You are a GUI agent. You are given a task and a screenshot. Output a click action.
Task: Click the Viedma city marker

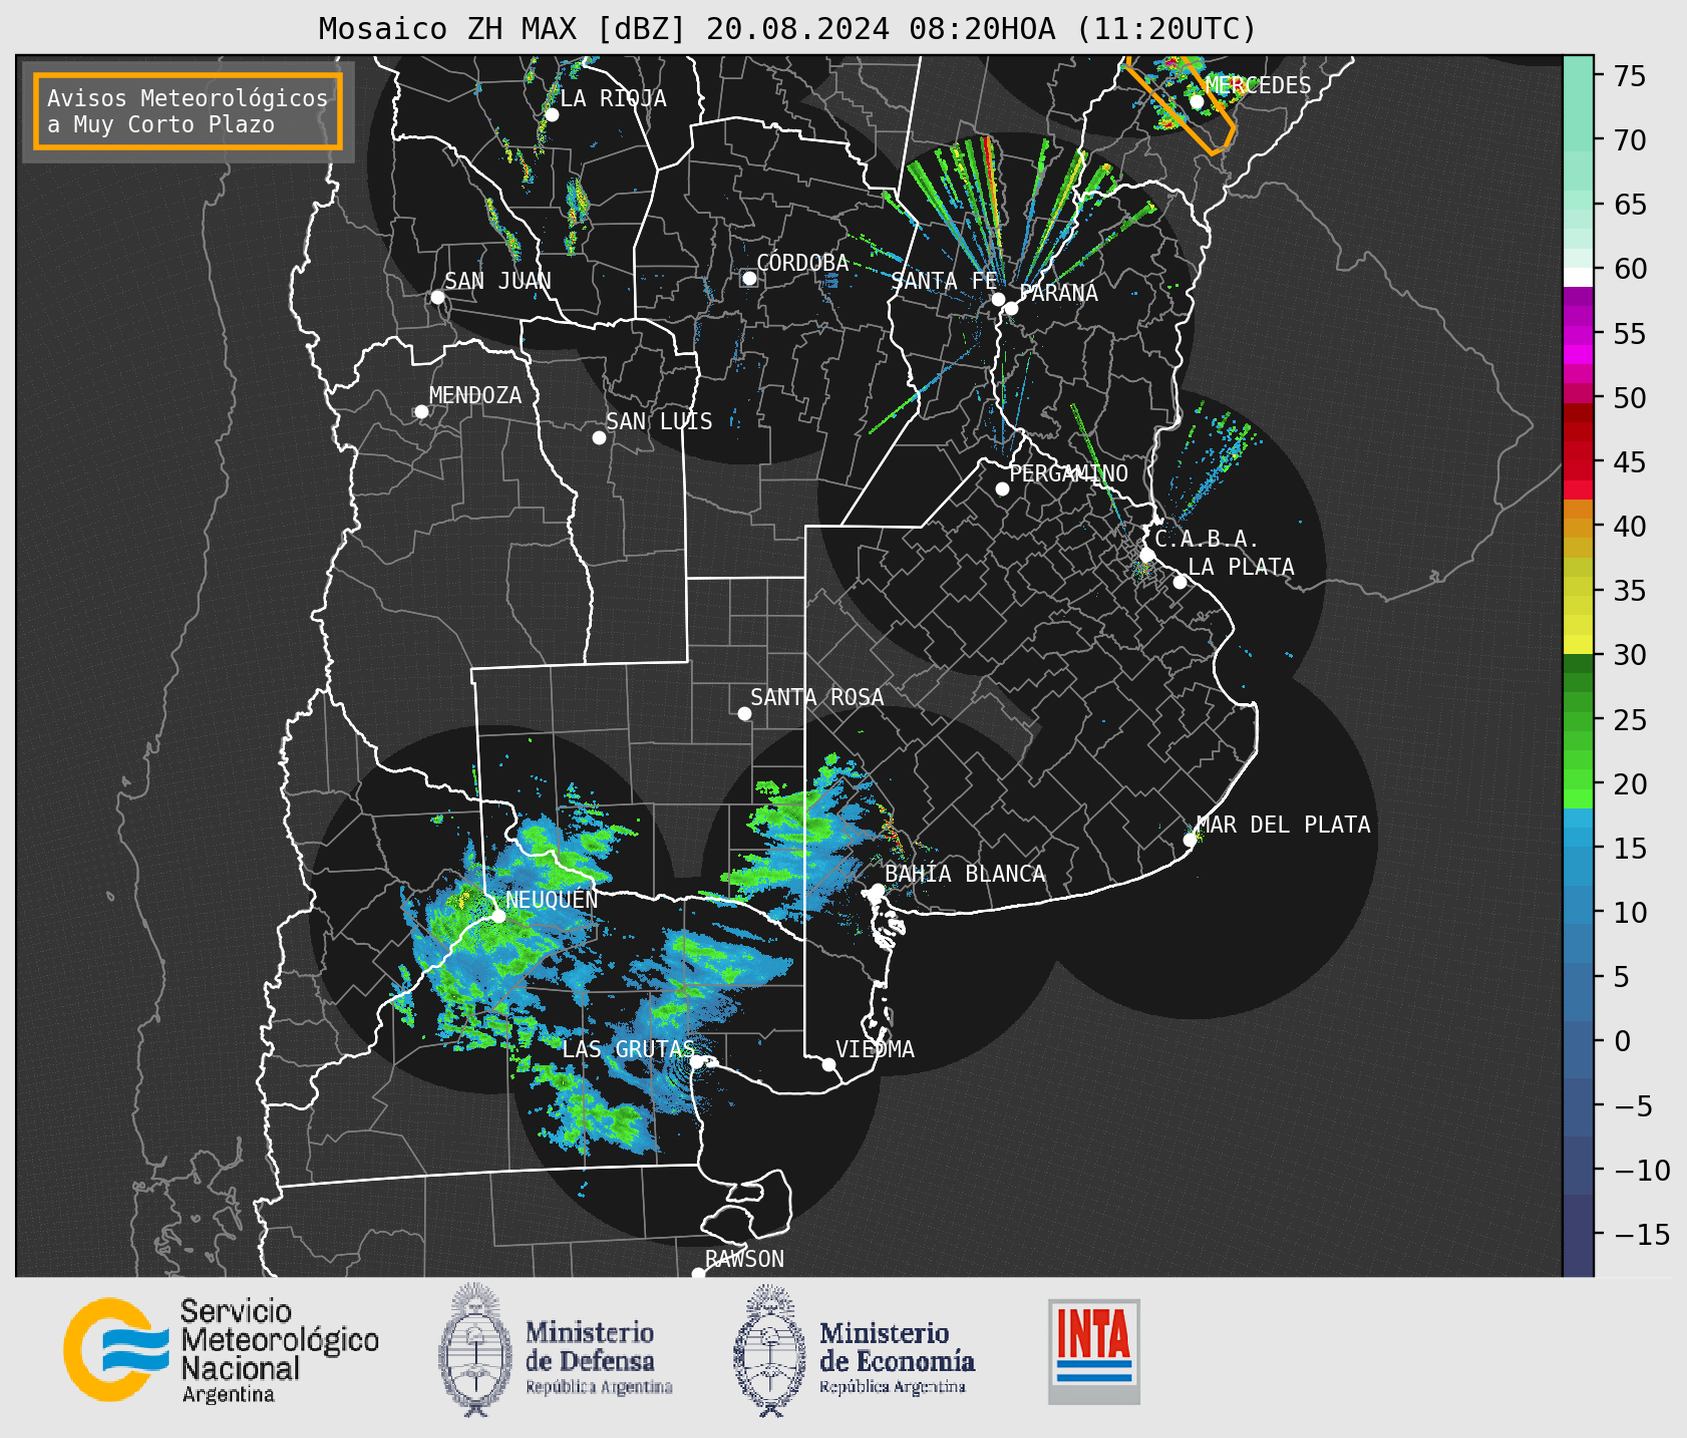829,1064
